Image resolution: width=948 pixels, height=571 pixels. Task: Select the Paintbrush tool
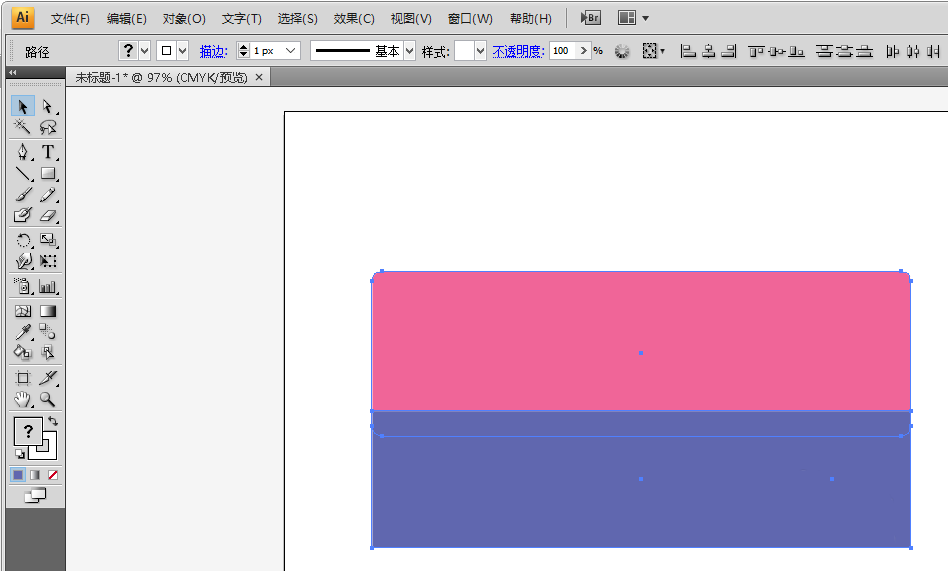pos(23,194)
